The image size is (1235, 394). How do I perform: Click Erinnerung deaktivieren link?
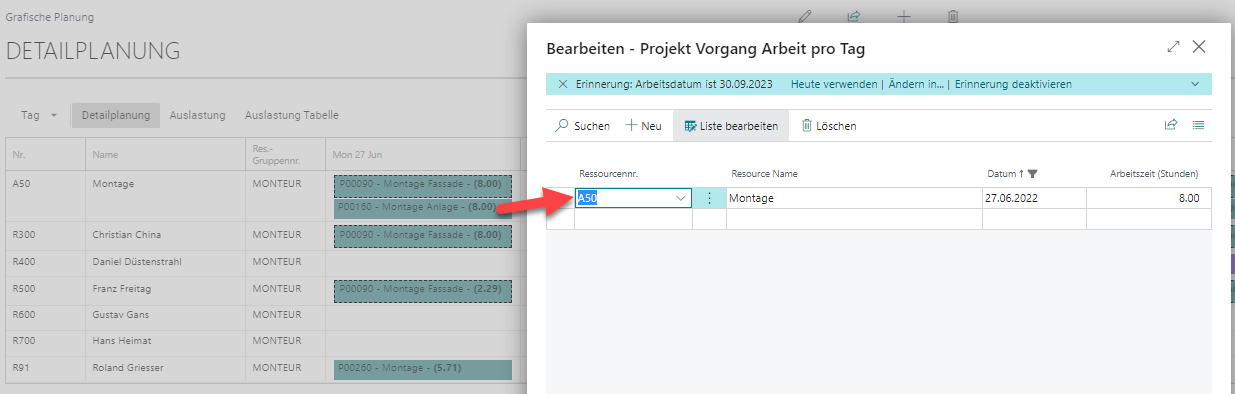pos(1013,84)
